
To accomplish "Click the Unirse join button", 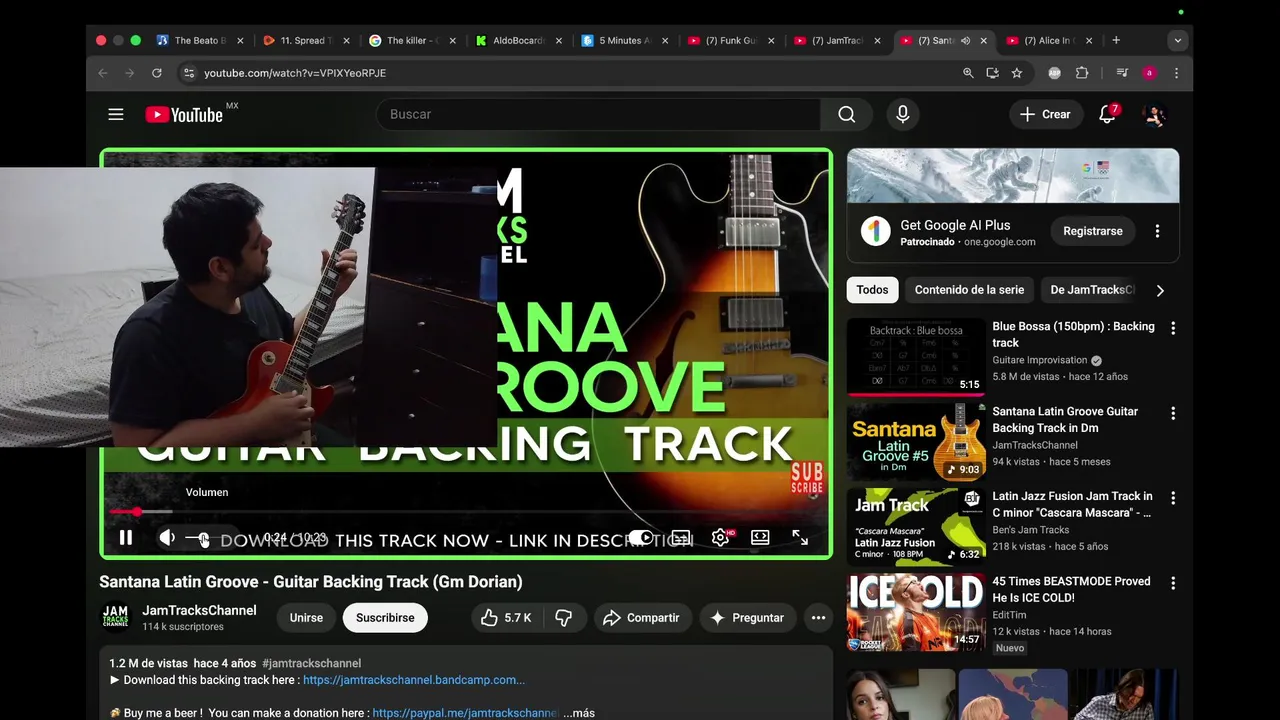I will [306, 618].
